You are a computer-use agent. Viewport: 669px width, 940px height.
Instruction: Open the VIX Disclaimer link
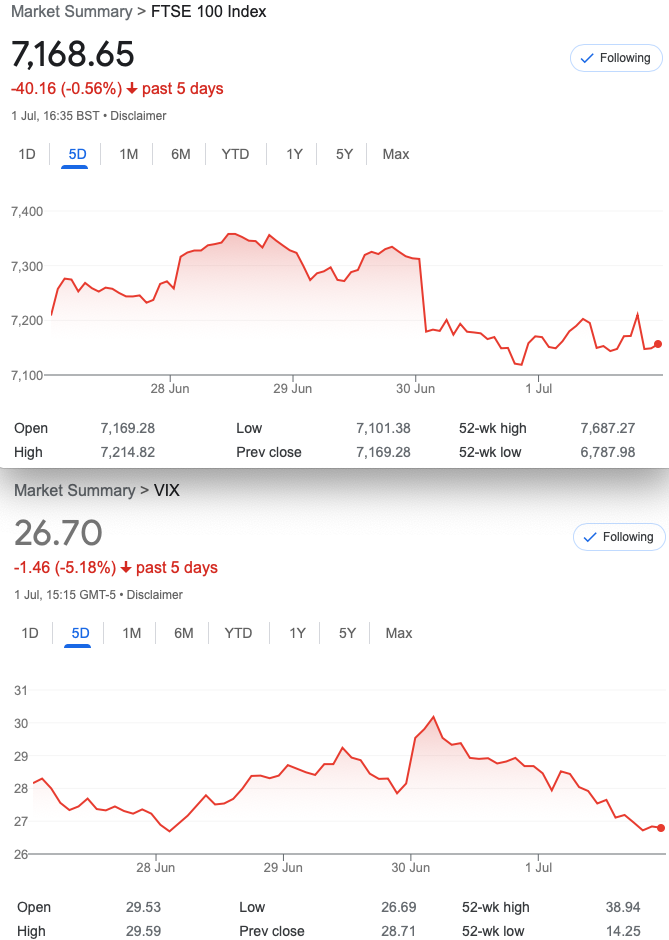click(155, 595)
